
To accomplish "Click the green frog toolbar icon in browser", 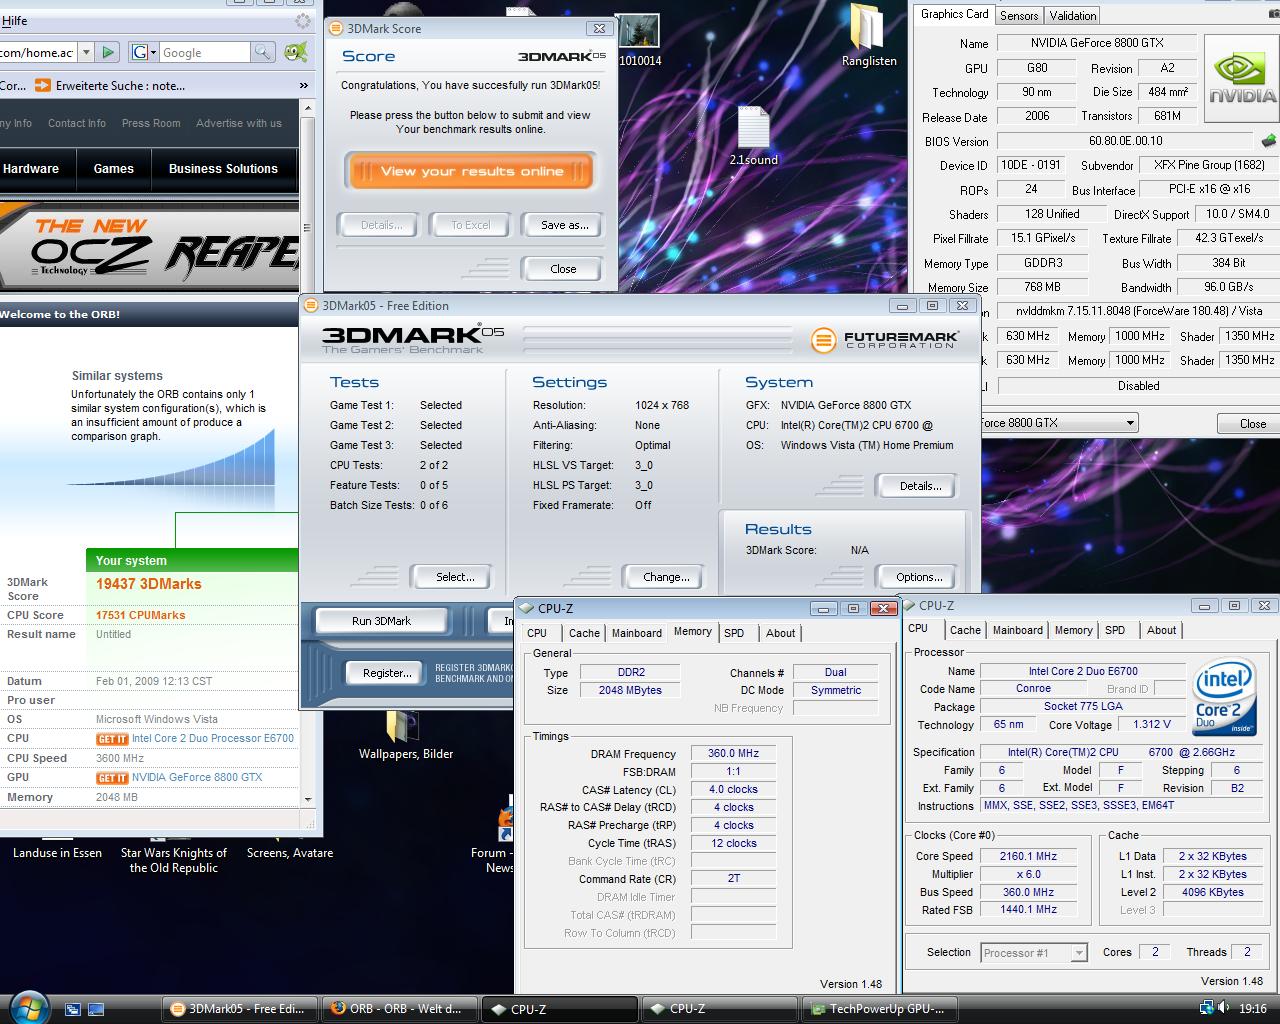I will (296, 52).
